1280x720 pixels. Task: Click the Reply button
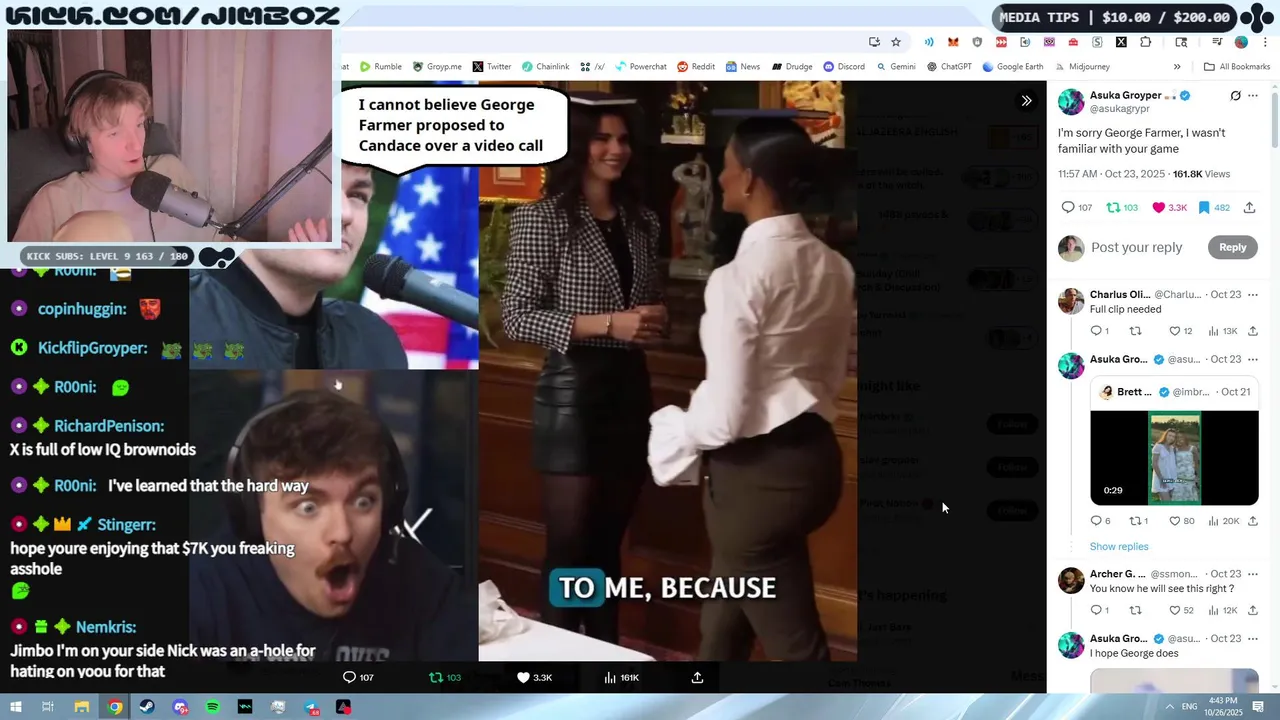tap(1232, 247)
